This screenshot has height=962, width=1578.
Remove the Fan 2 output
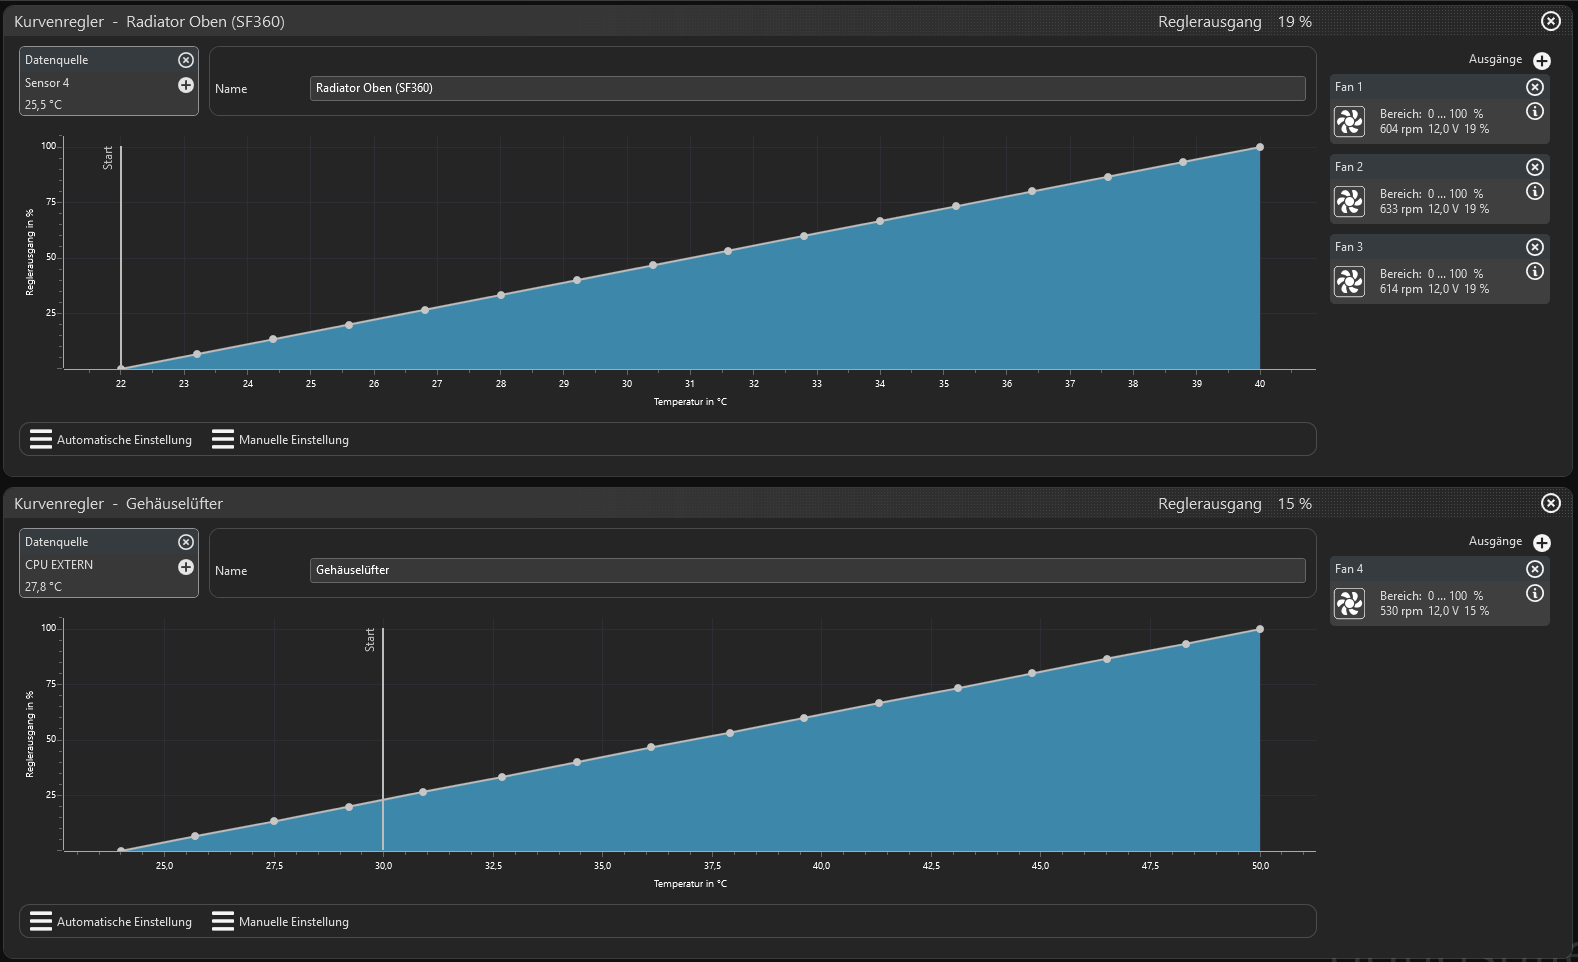[1535, 167]
